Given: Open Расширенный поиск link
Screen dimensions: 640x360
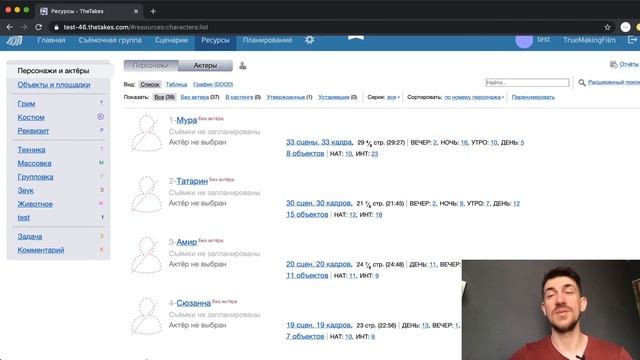Looking at the screenshot, I should pos(613,82).
